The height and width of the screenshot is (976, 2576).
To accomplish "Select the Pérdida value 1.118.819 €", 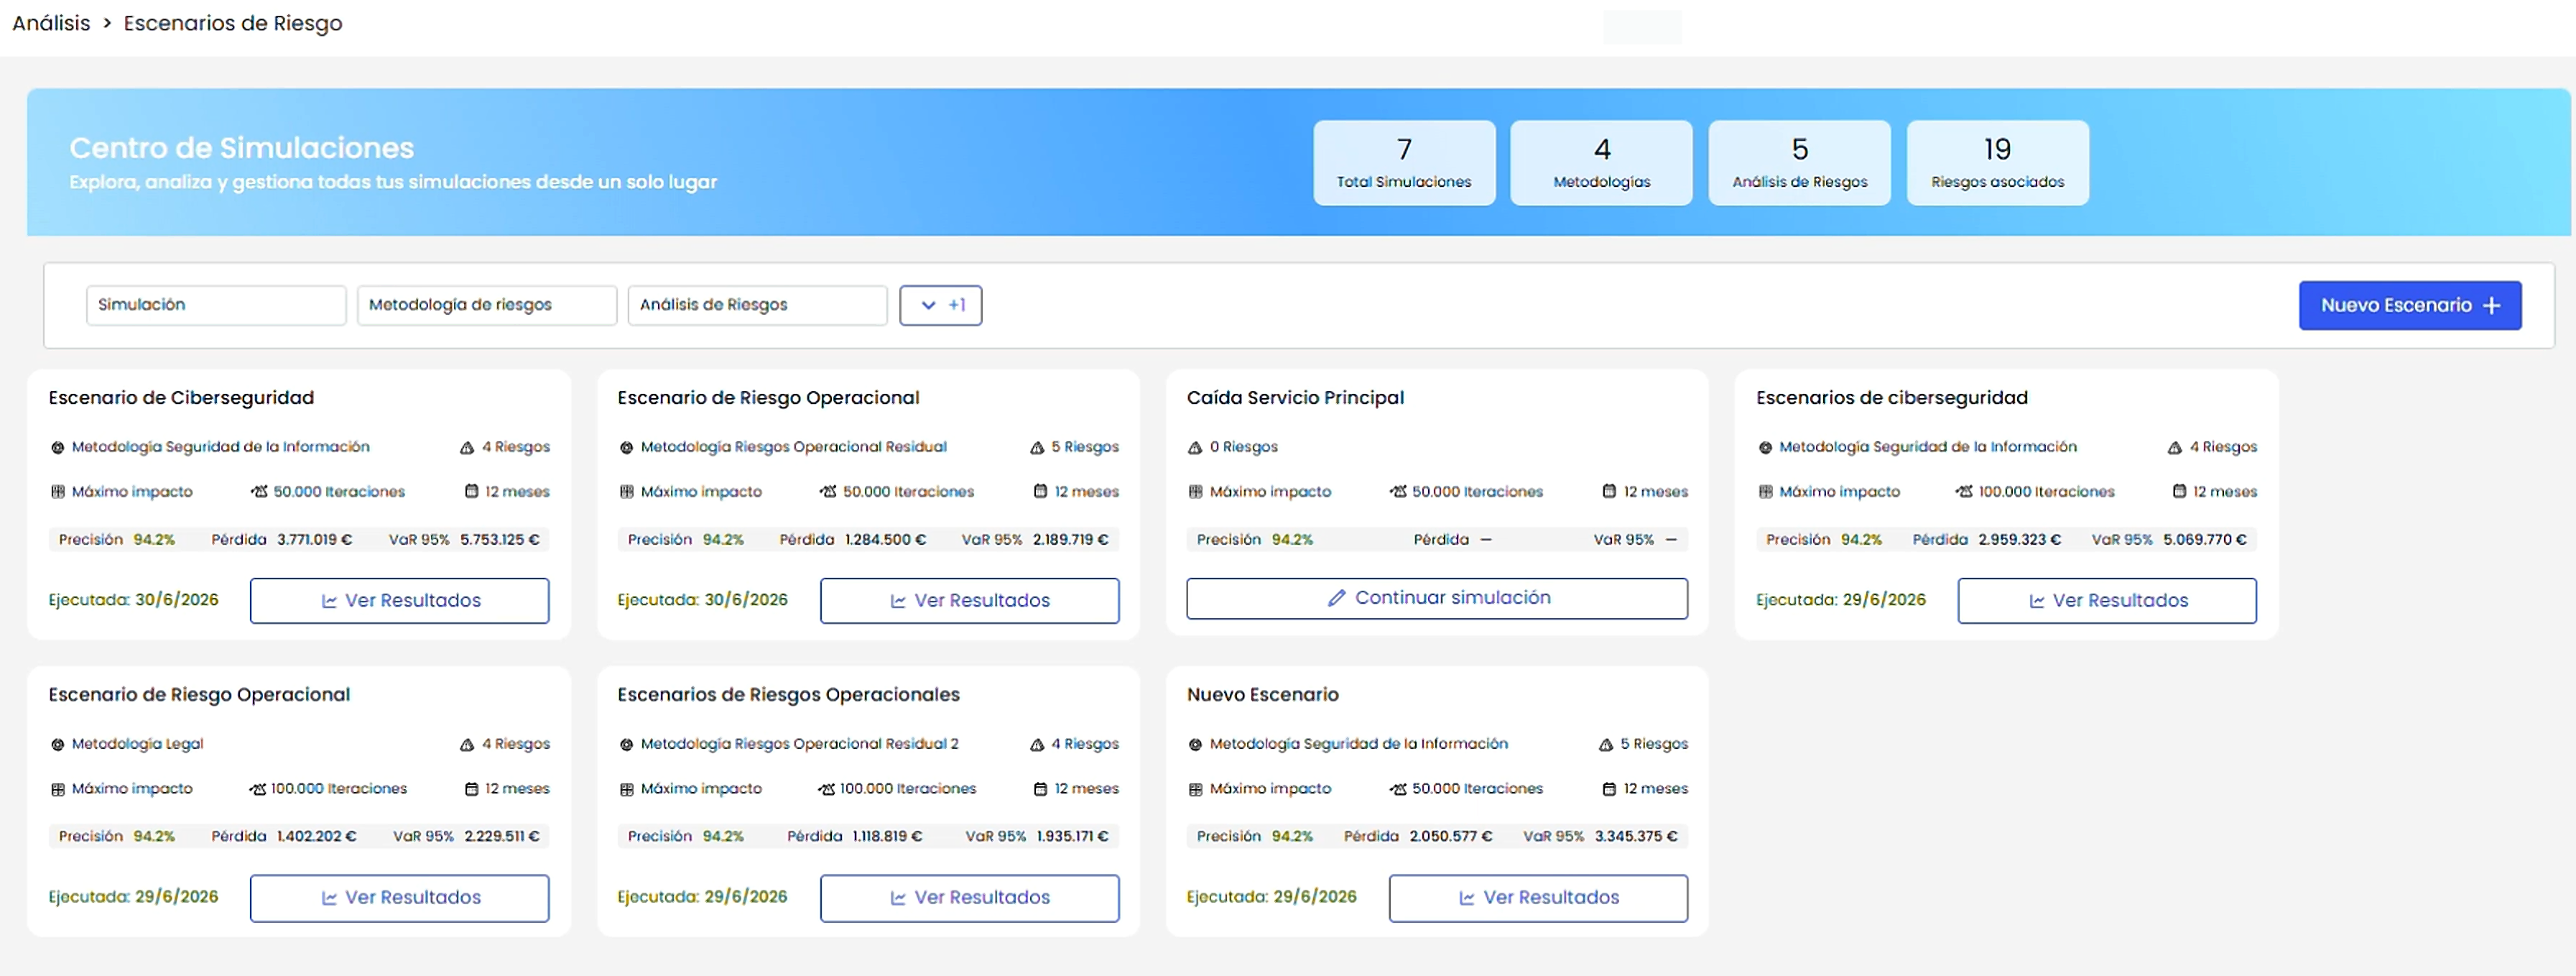I will (x=888, y=836).
